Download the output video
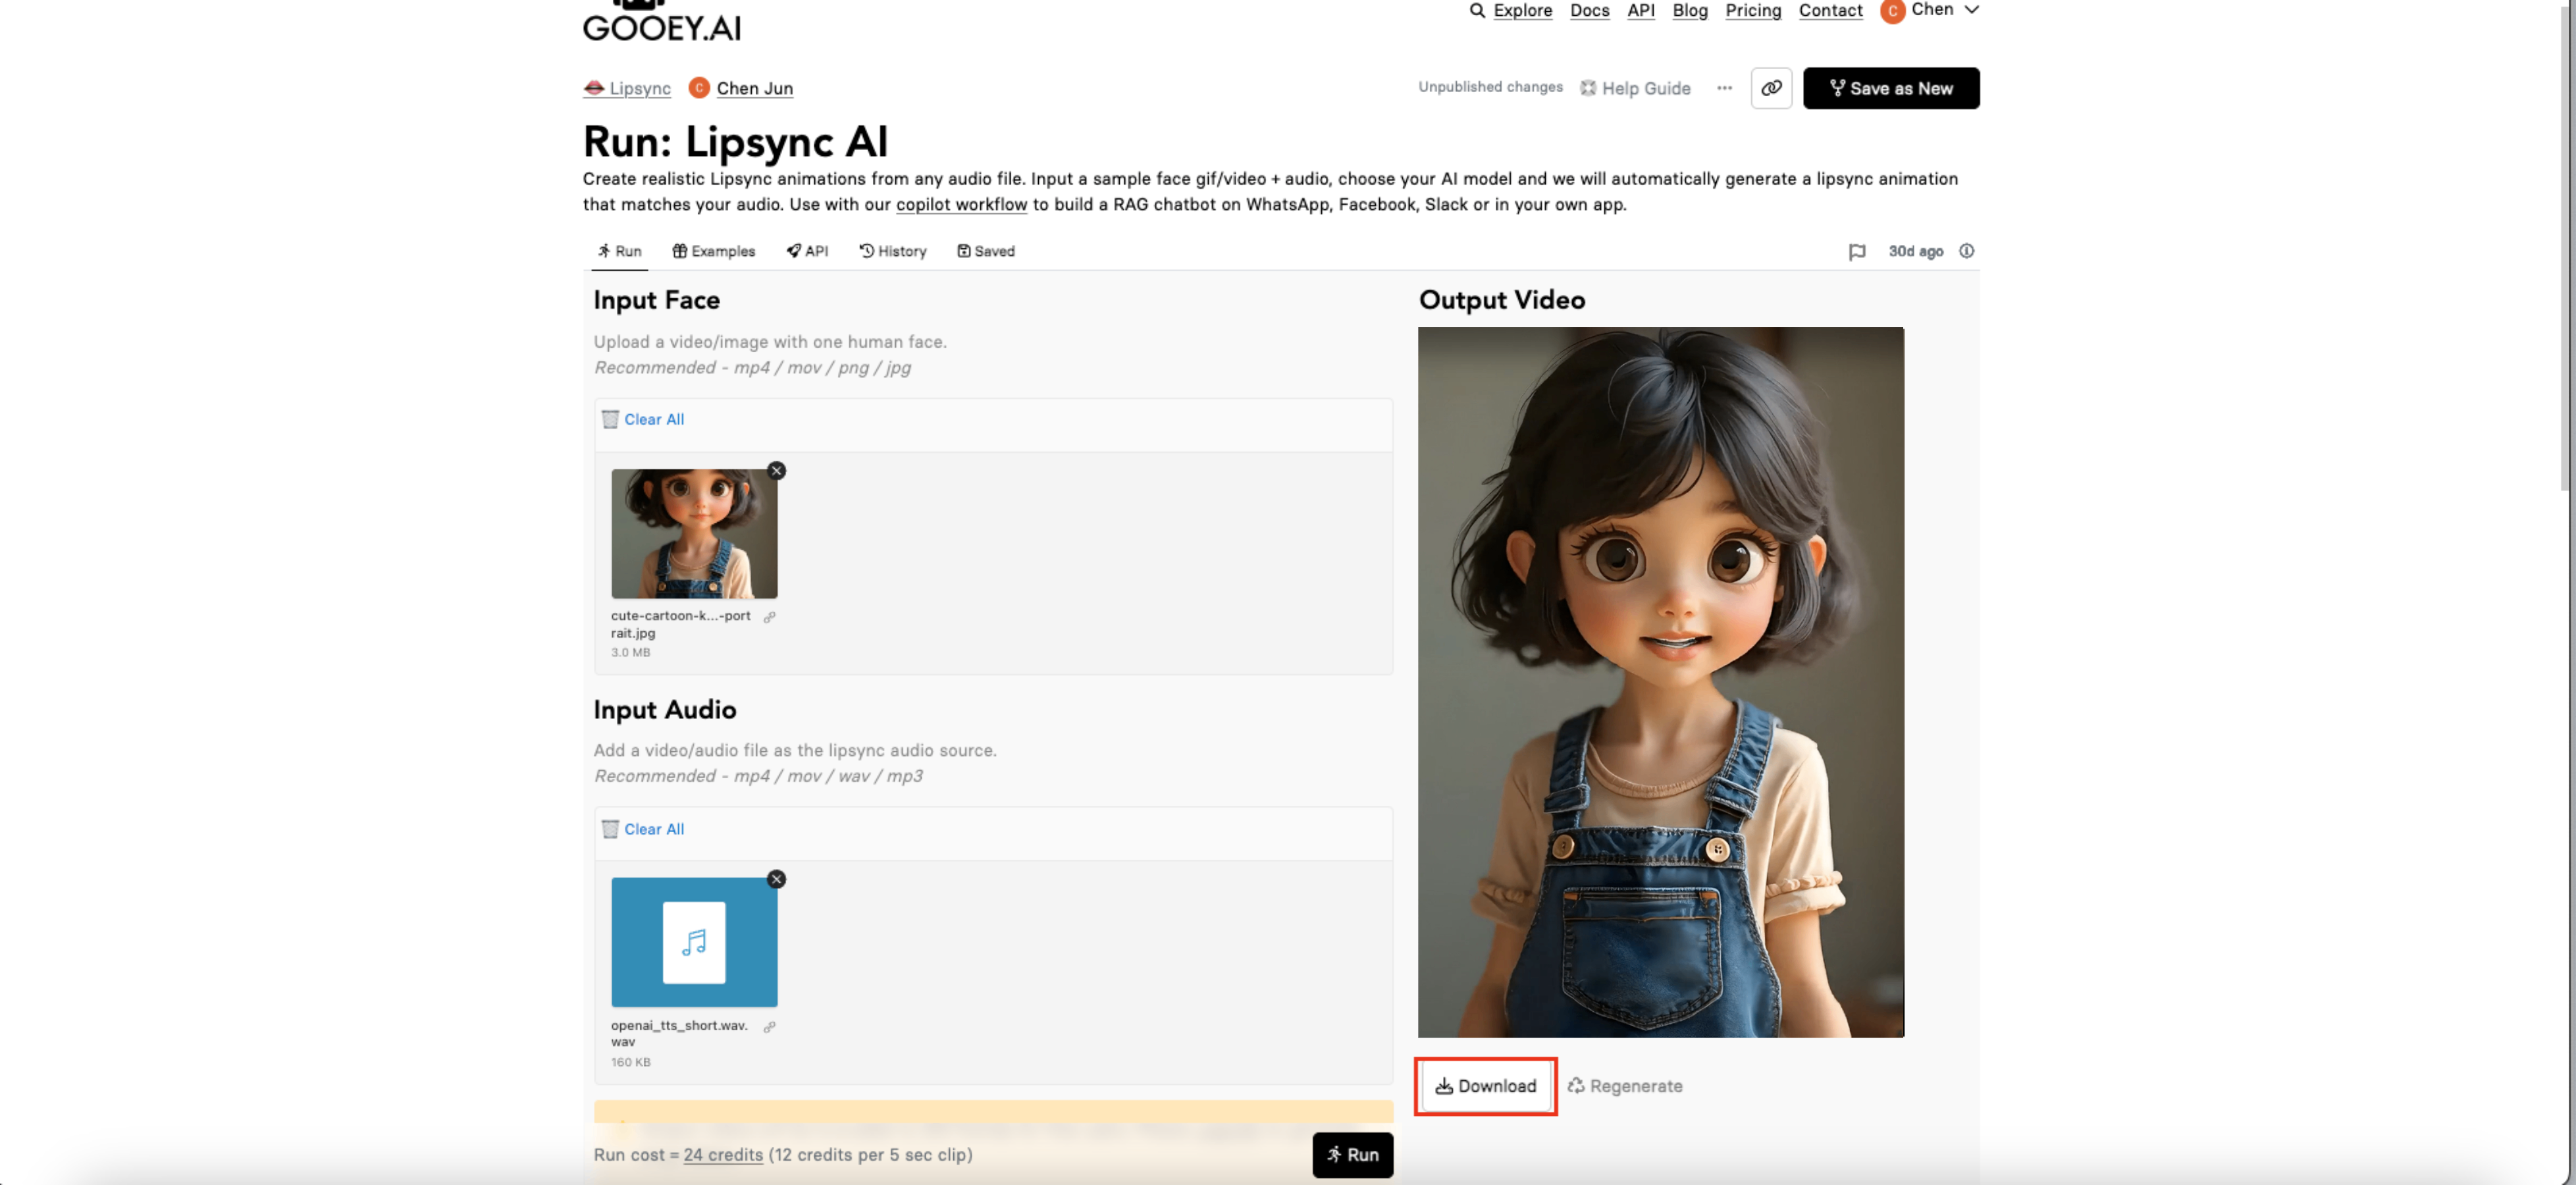Image resolution: width=2576 pixels, height=1185 pixels. pos(1485,1086)
